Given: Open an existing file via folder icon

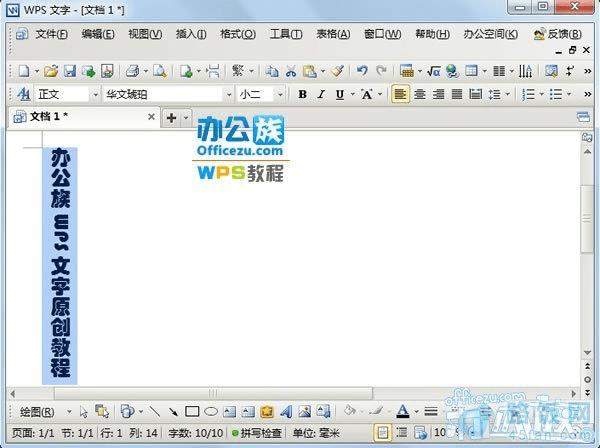Looking at the screenshot, I should pos(51,71).
